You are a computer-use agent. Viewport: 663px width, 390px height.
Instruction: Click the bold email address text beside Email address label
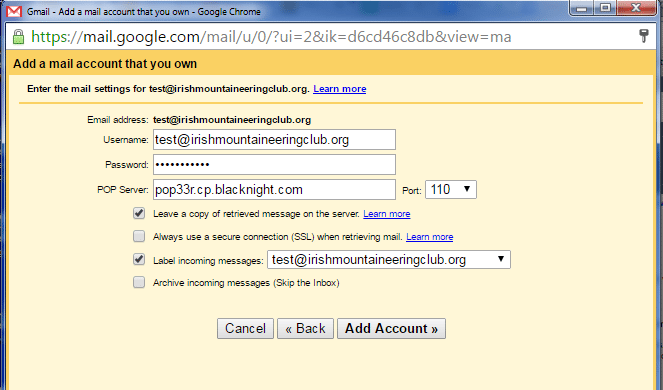tap(232, 120)
